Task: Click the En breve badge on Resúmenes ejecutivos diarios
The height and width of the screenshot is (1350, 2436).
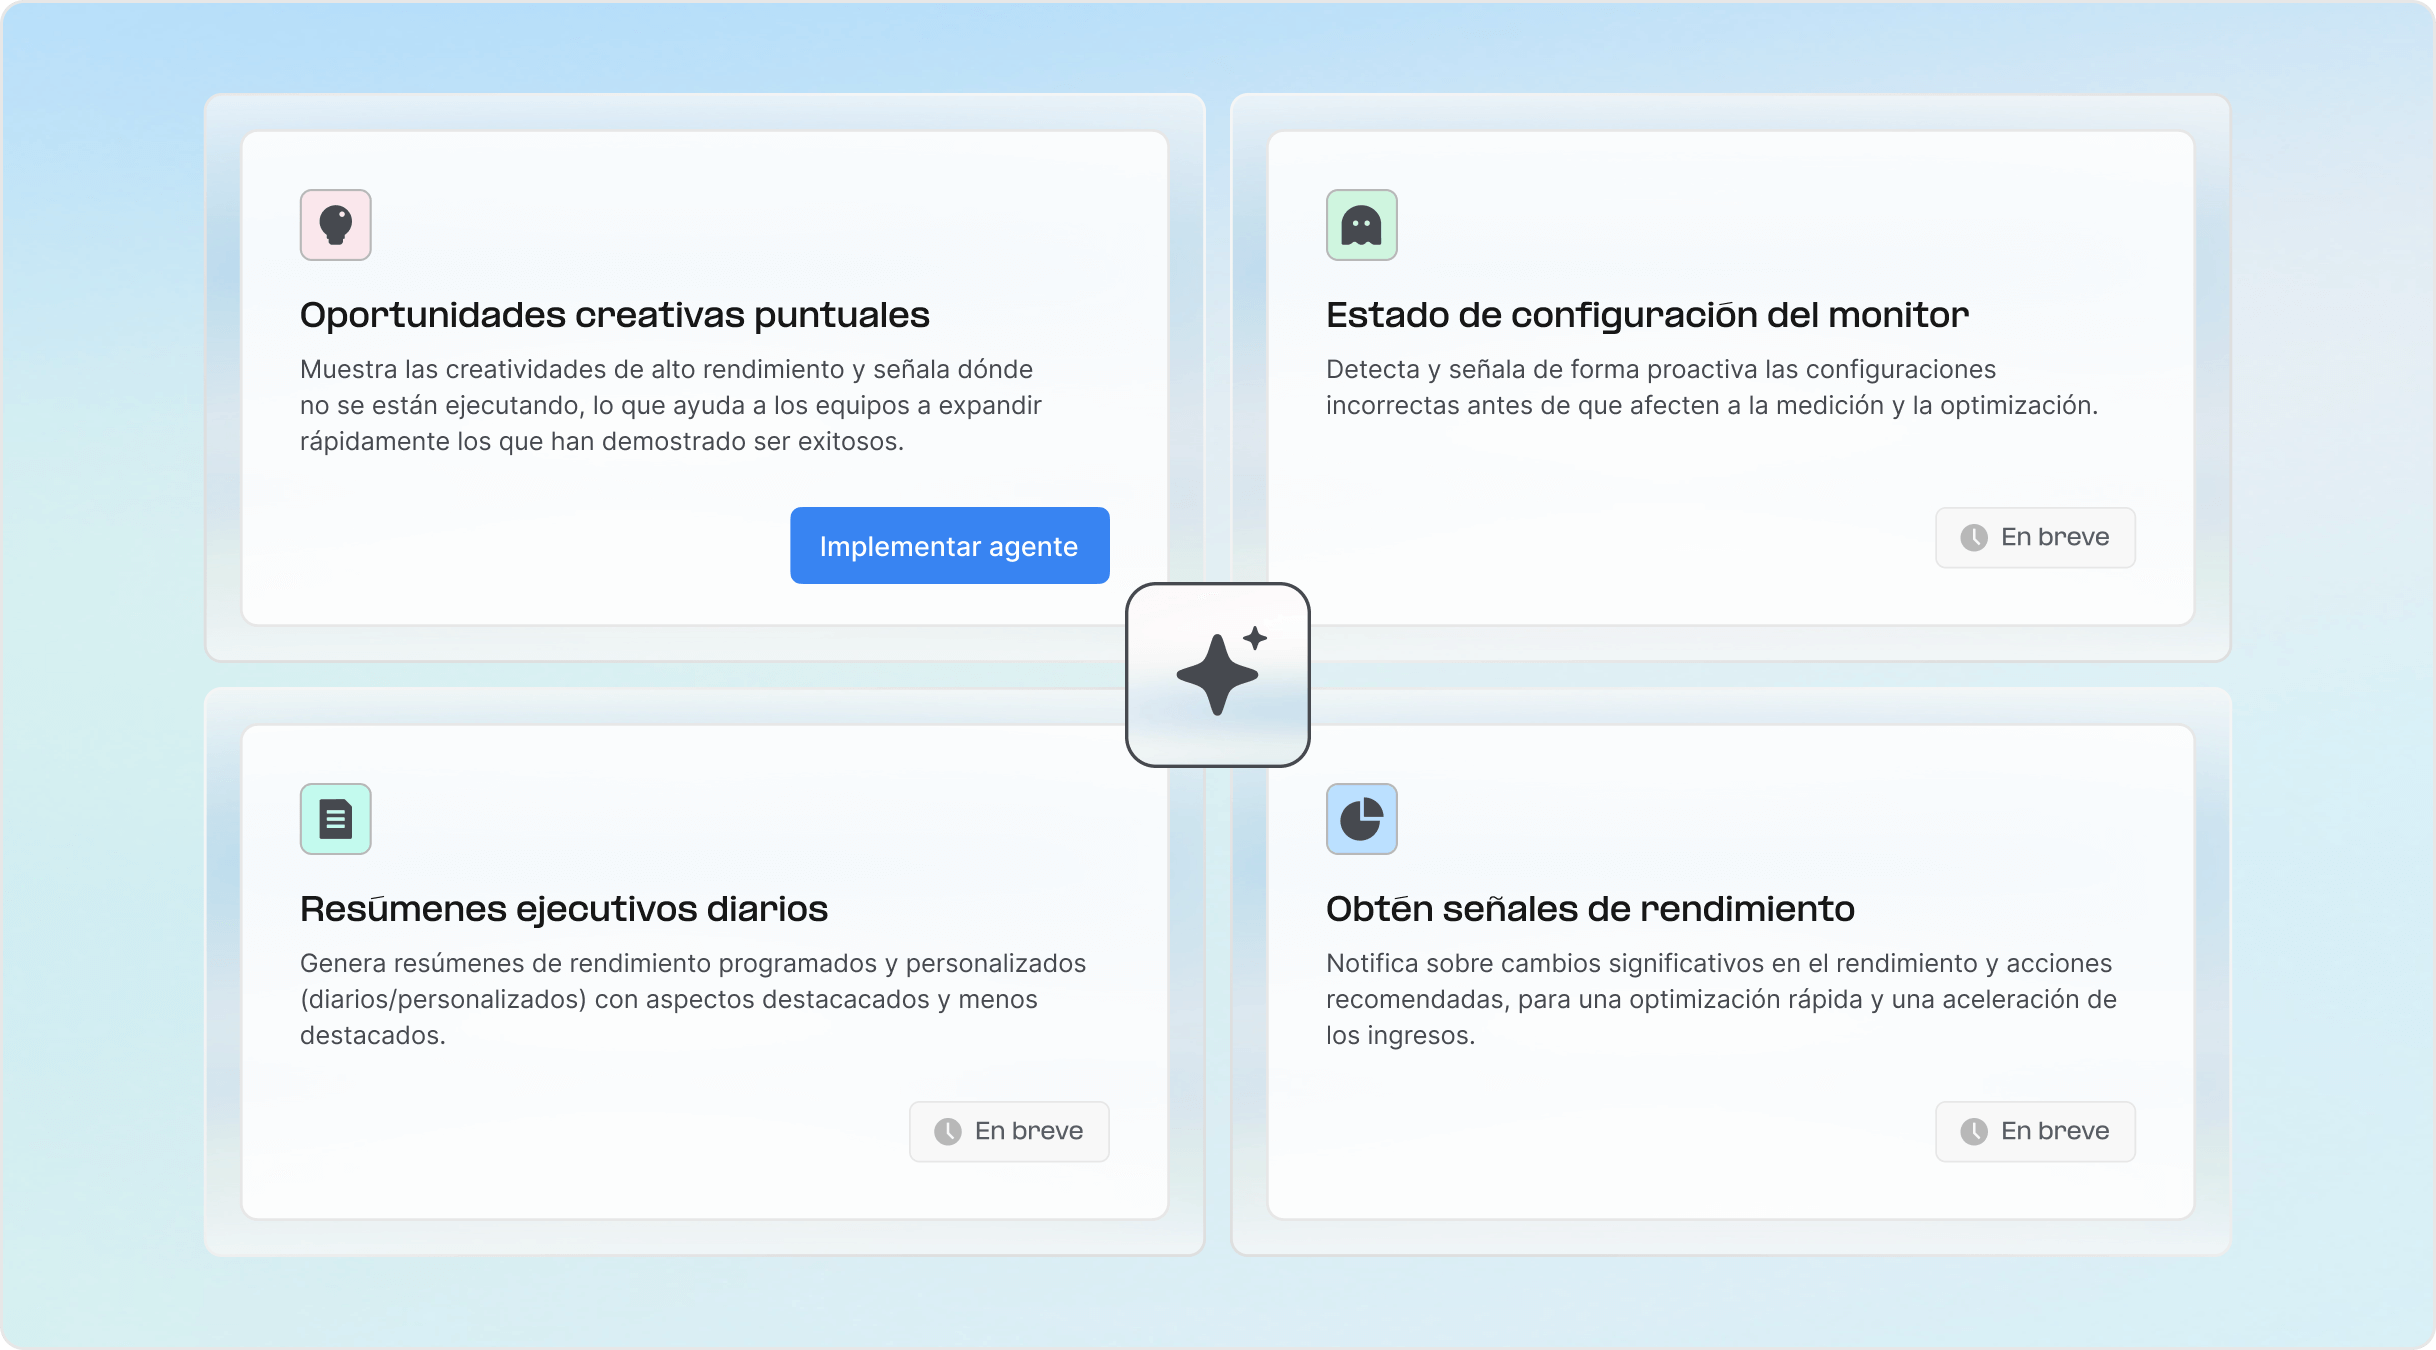Action: pyautogui.click(x=1008, y=1131)
